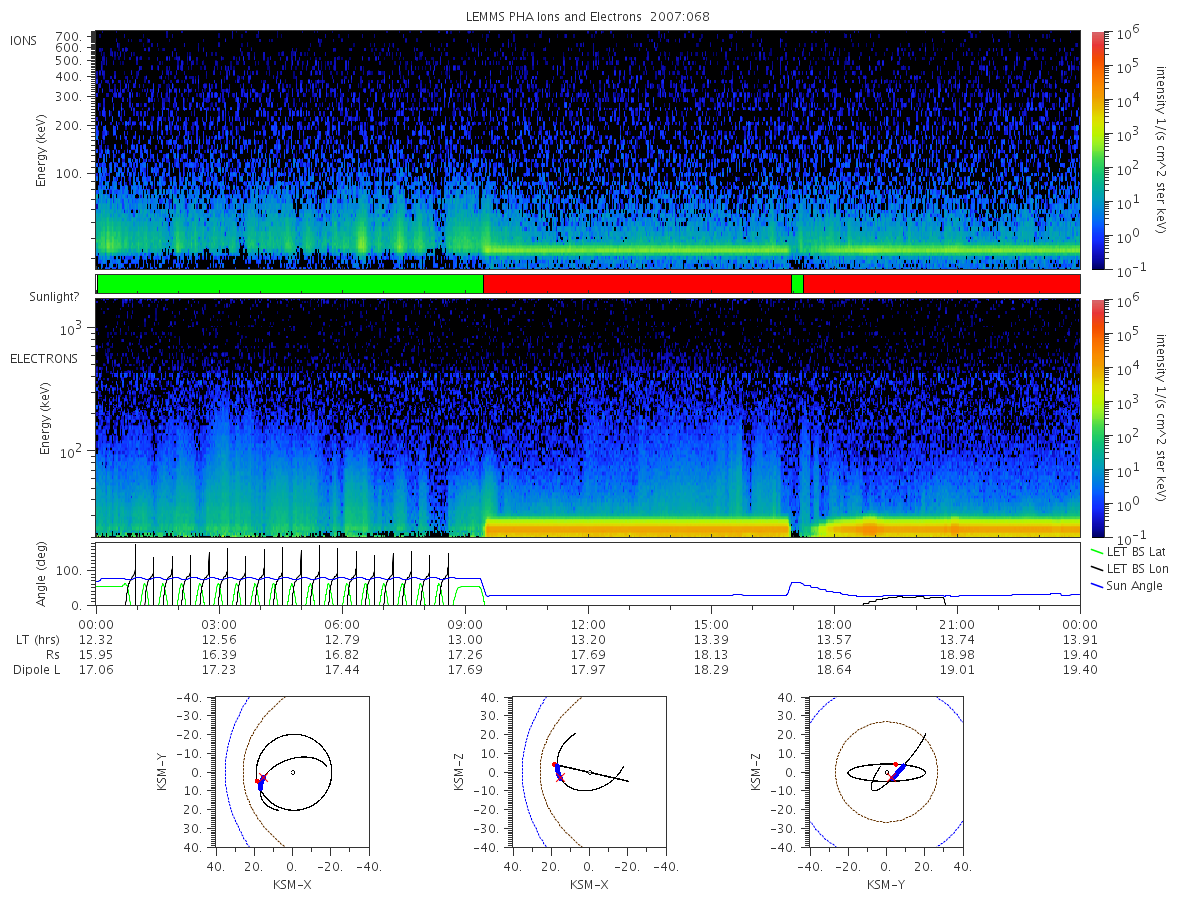Click the ions intensity color bar
1200x900 pixels.
point(1098,150)
